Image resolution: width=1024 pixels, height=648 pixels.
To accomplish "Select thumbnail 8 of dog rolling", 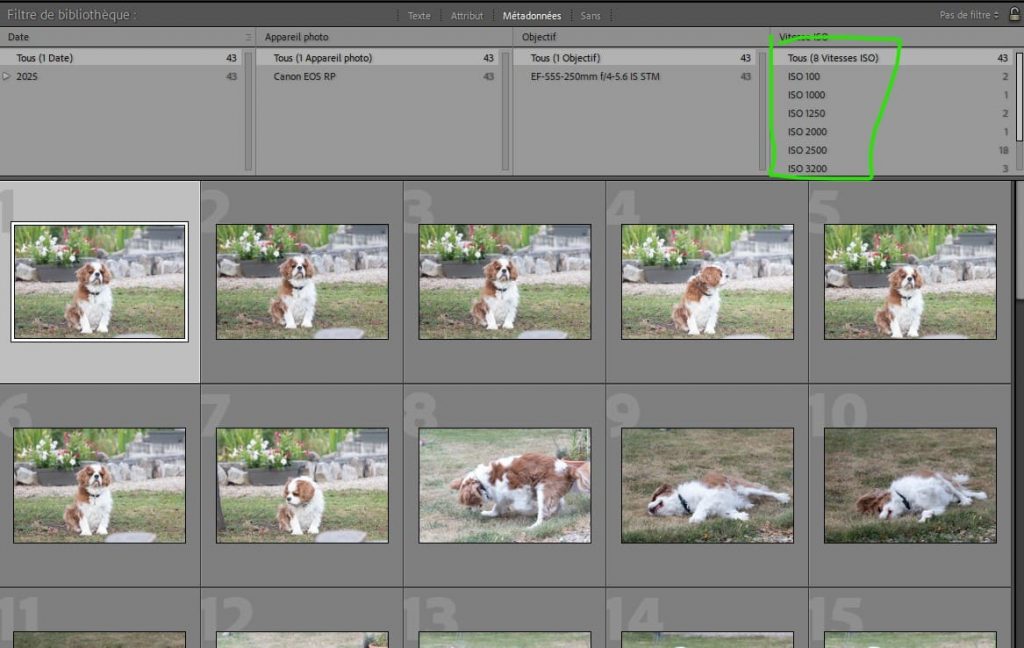I will pyautogui.click(x=504, y=485).
